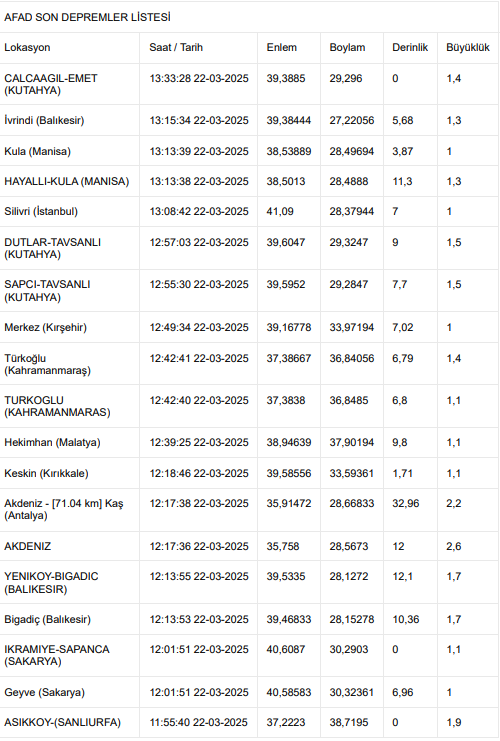
Task: Select the ASIKKOY-(SANLIURFA) row
Action: coord(250,723)
